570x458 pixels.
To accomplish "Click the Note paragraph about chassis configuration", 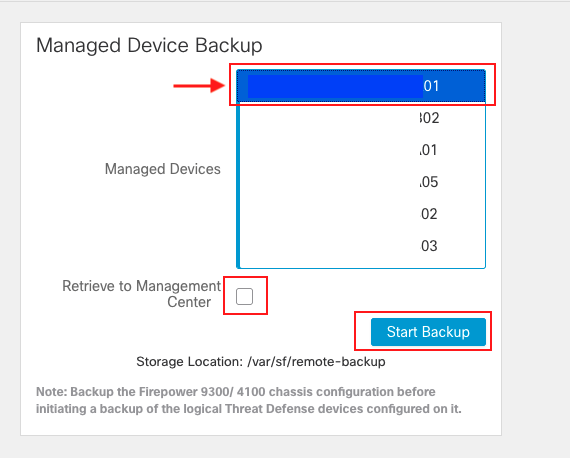I will [x=249, y=400].
